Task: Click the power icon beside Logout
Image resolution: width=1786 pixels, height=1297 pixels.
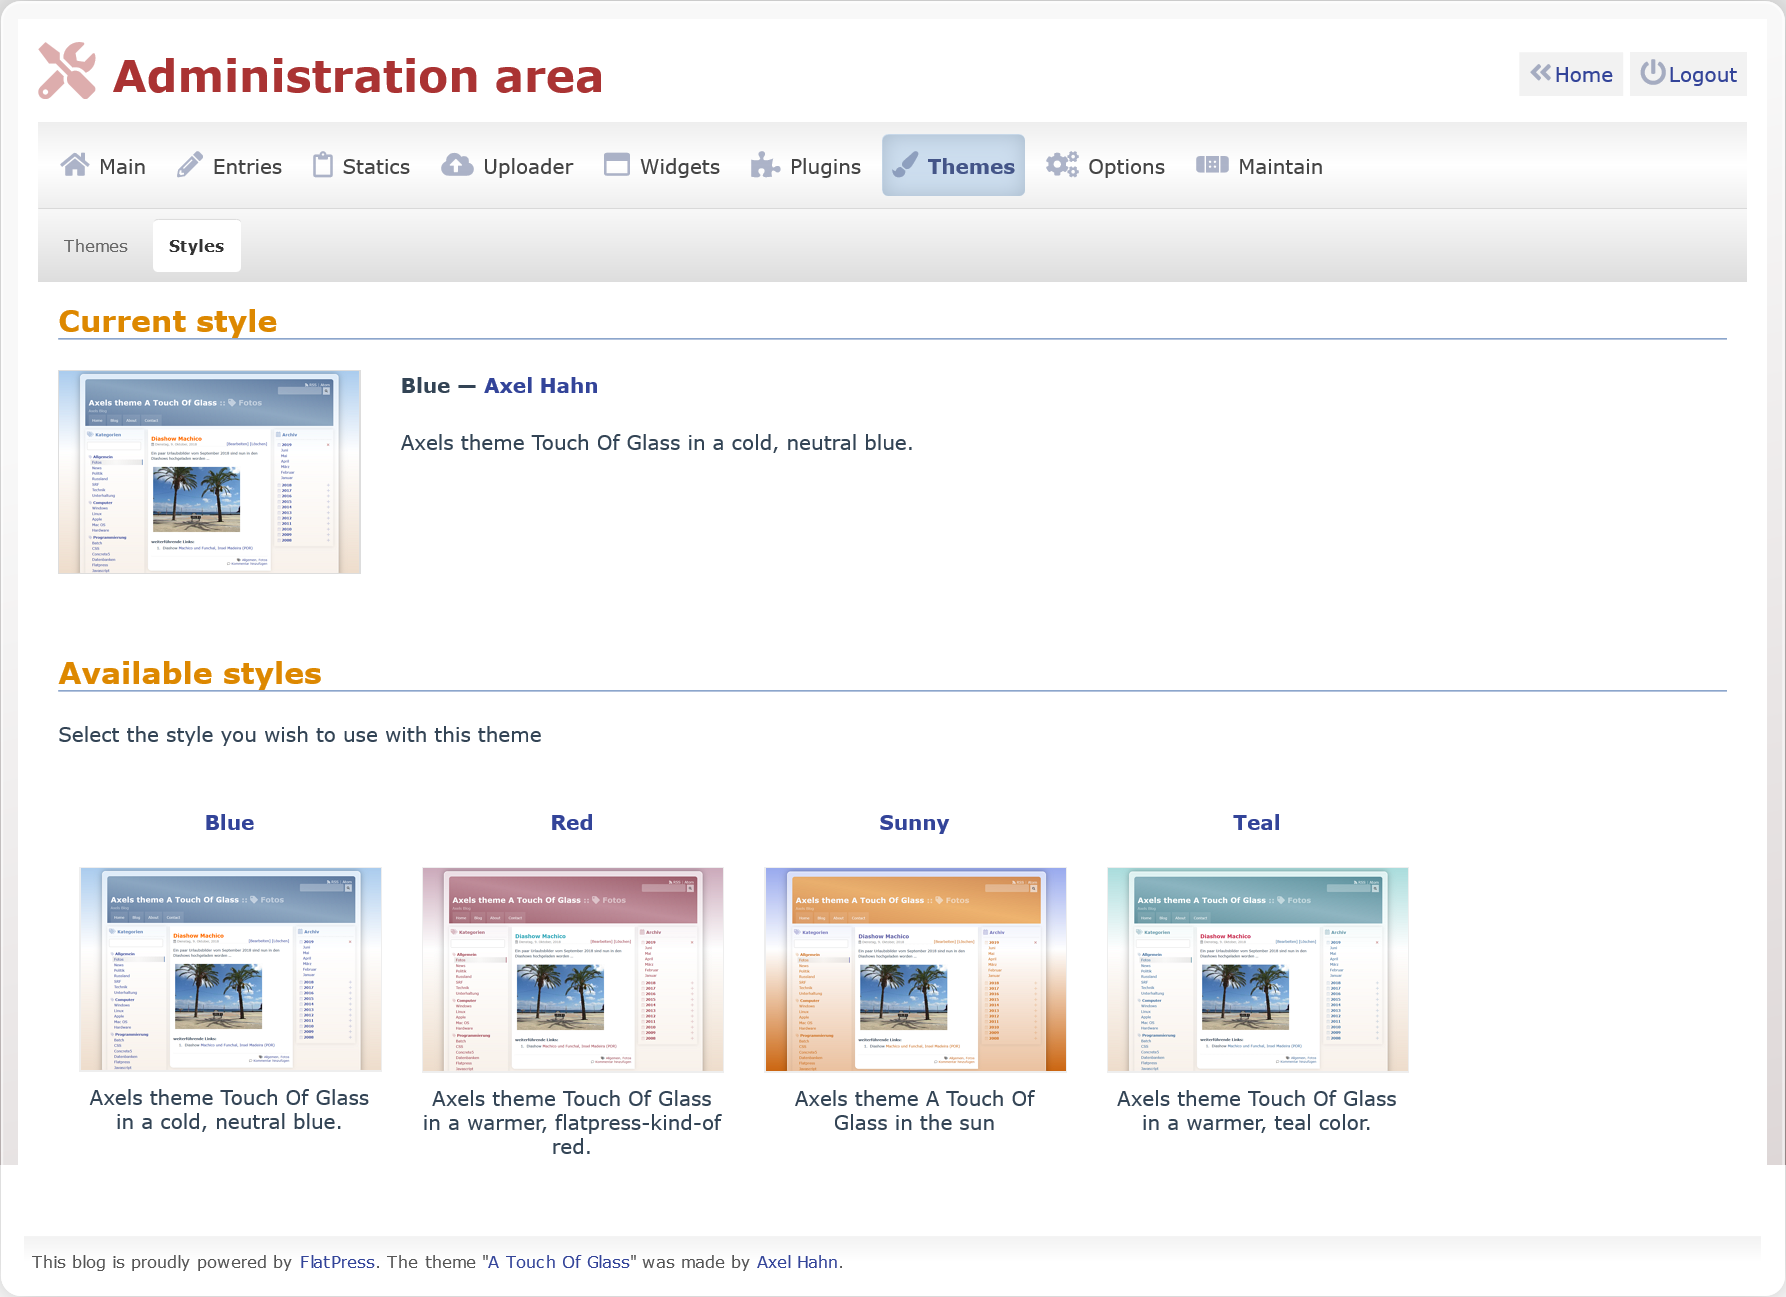Action: 1653,73
